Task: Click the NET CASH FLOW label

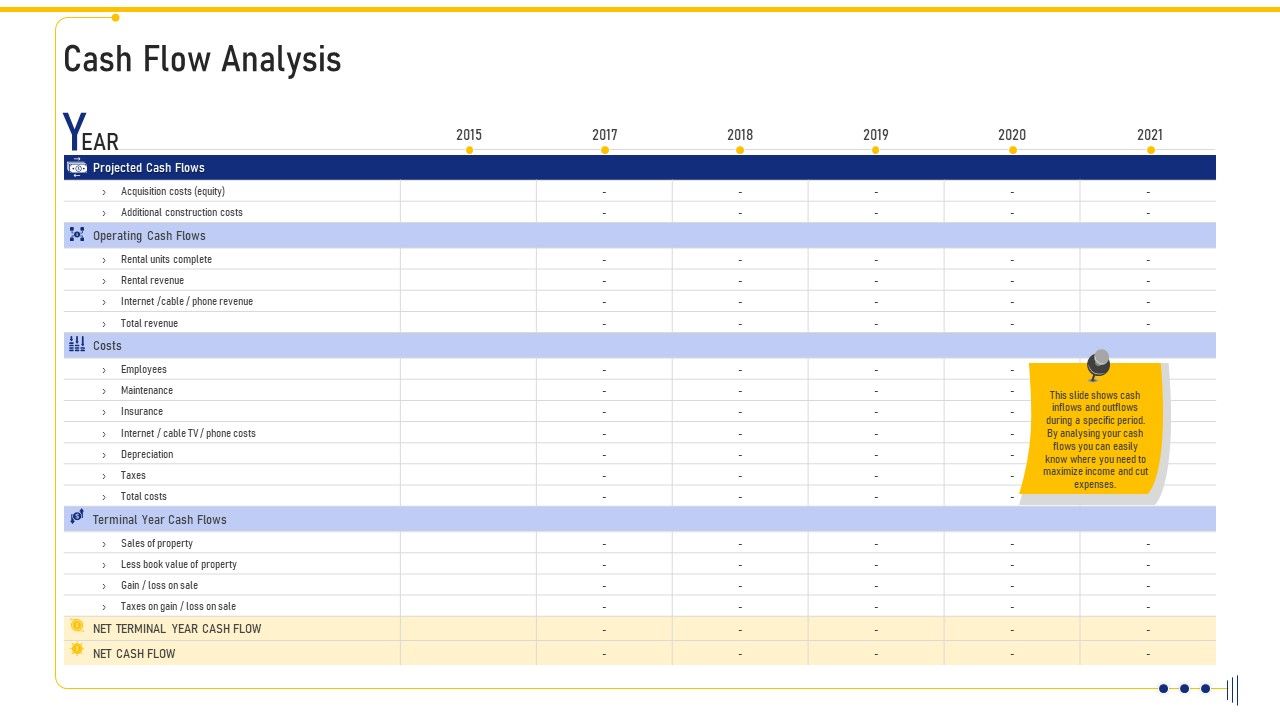Action: [x=134, y=654]
